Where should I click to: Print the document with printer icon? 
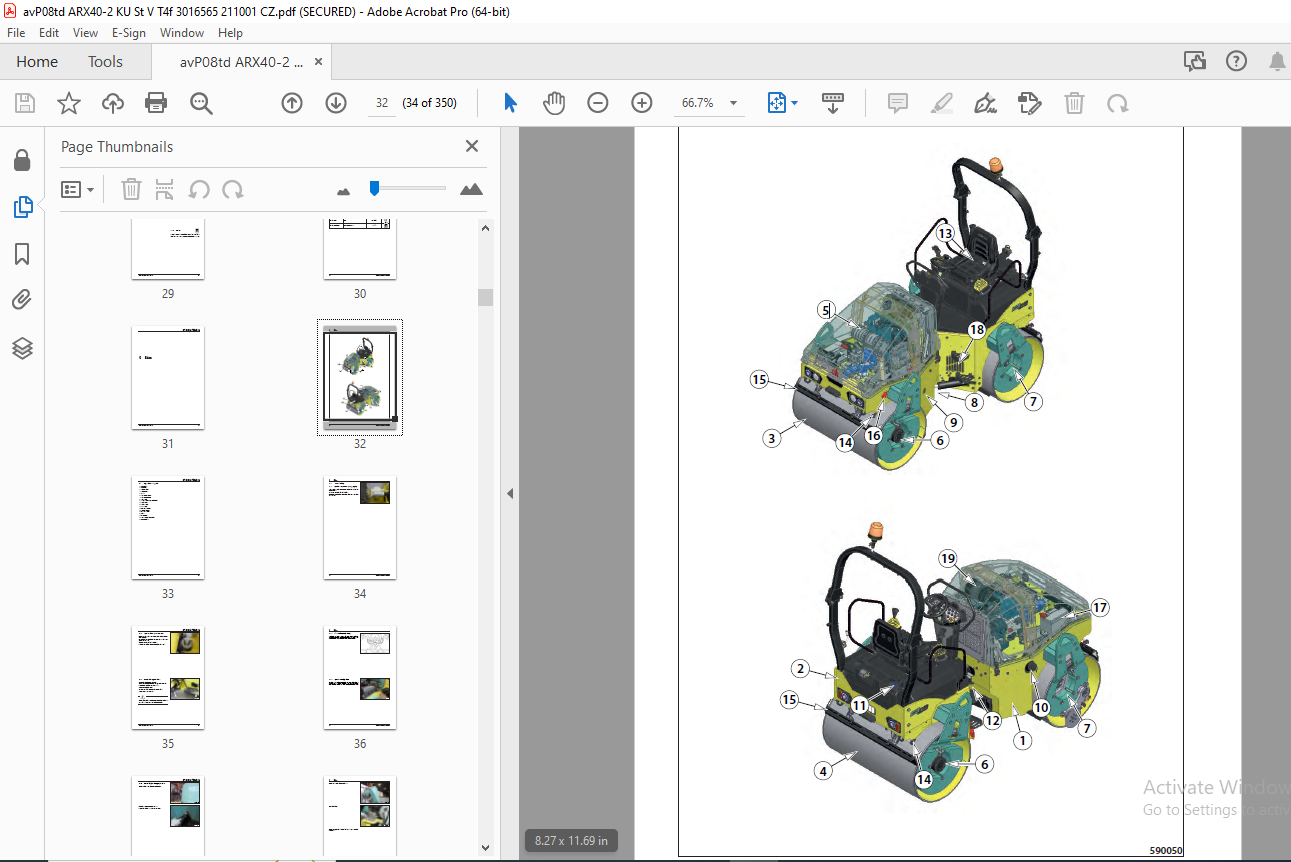click(156, 103)
